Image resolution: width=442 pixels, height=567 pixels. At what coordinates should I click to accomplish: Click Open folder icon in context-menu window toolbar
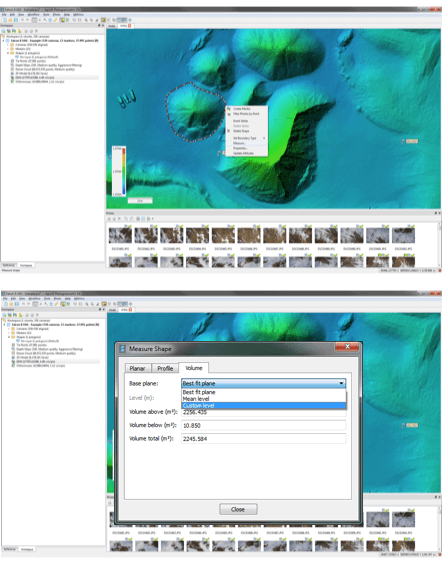click(x=10, y=20)
